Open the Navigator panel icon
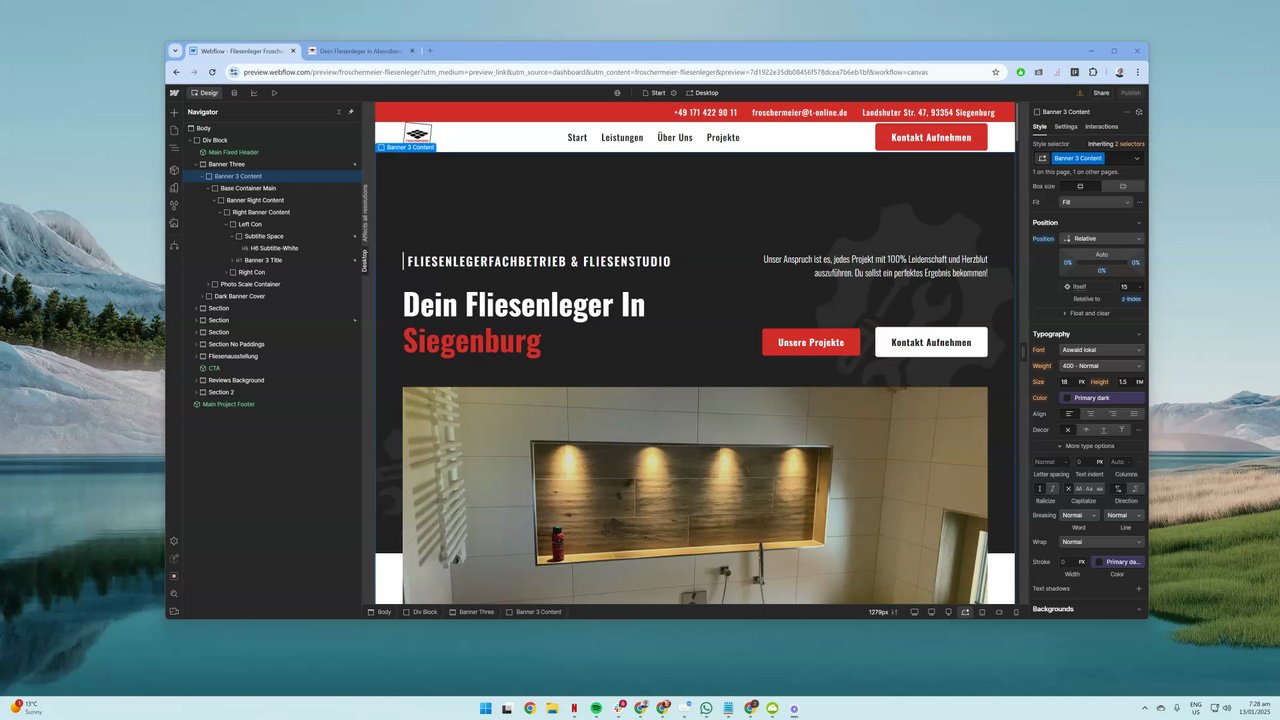Image resolution: width=1280 pixels, height=720 pixels. [174, 148]
